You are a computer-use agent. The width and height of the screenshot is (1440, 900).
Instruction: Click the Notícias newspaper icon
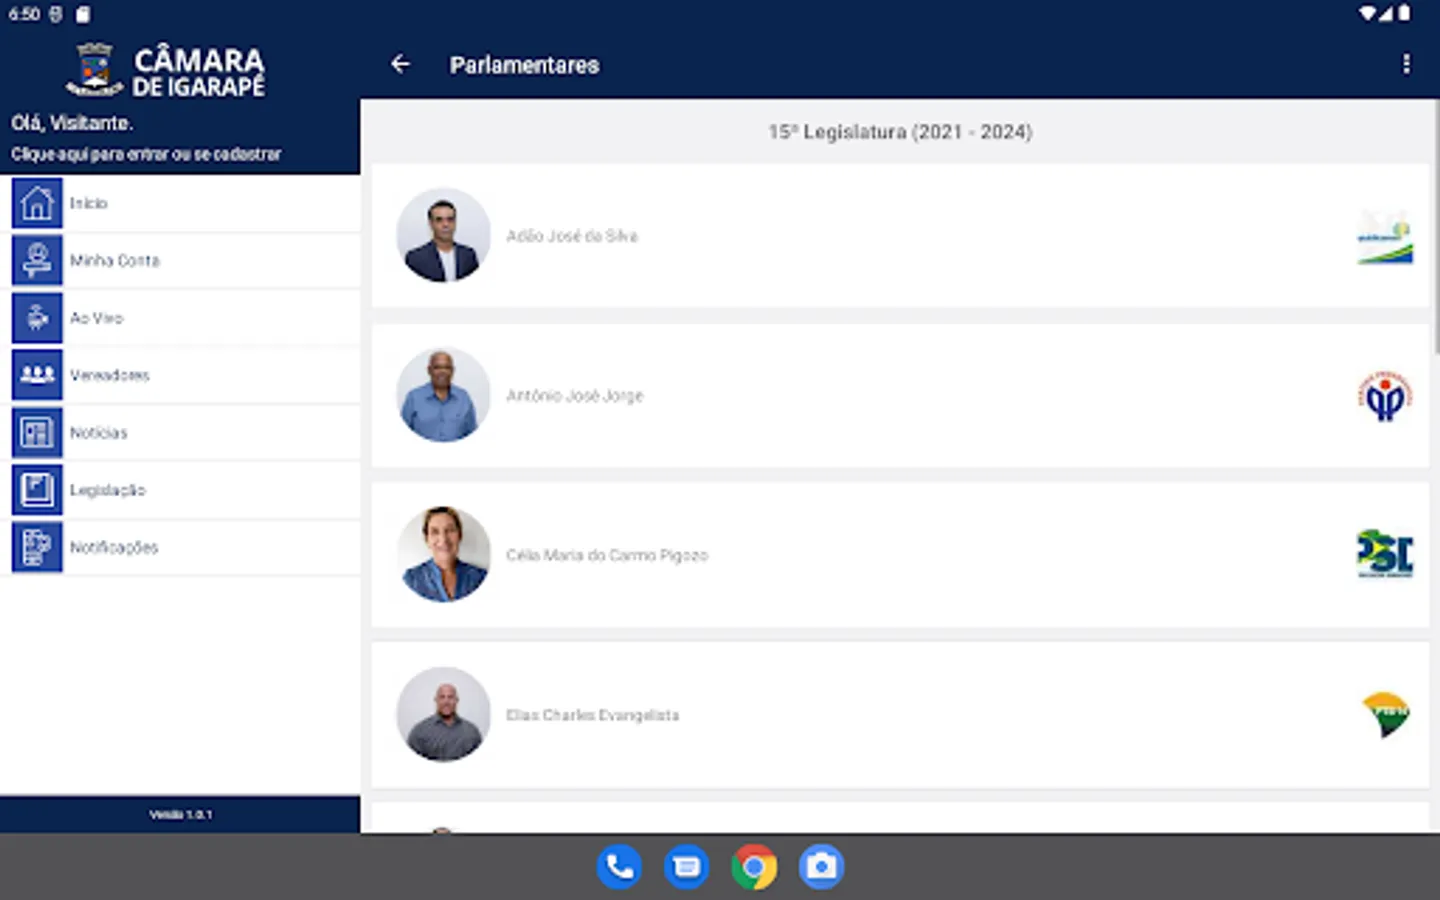pos(37,433)
